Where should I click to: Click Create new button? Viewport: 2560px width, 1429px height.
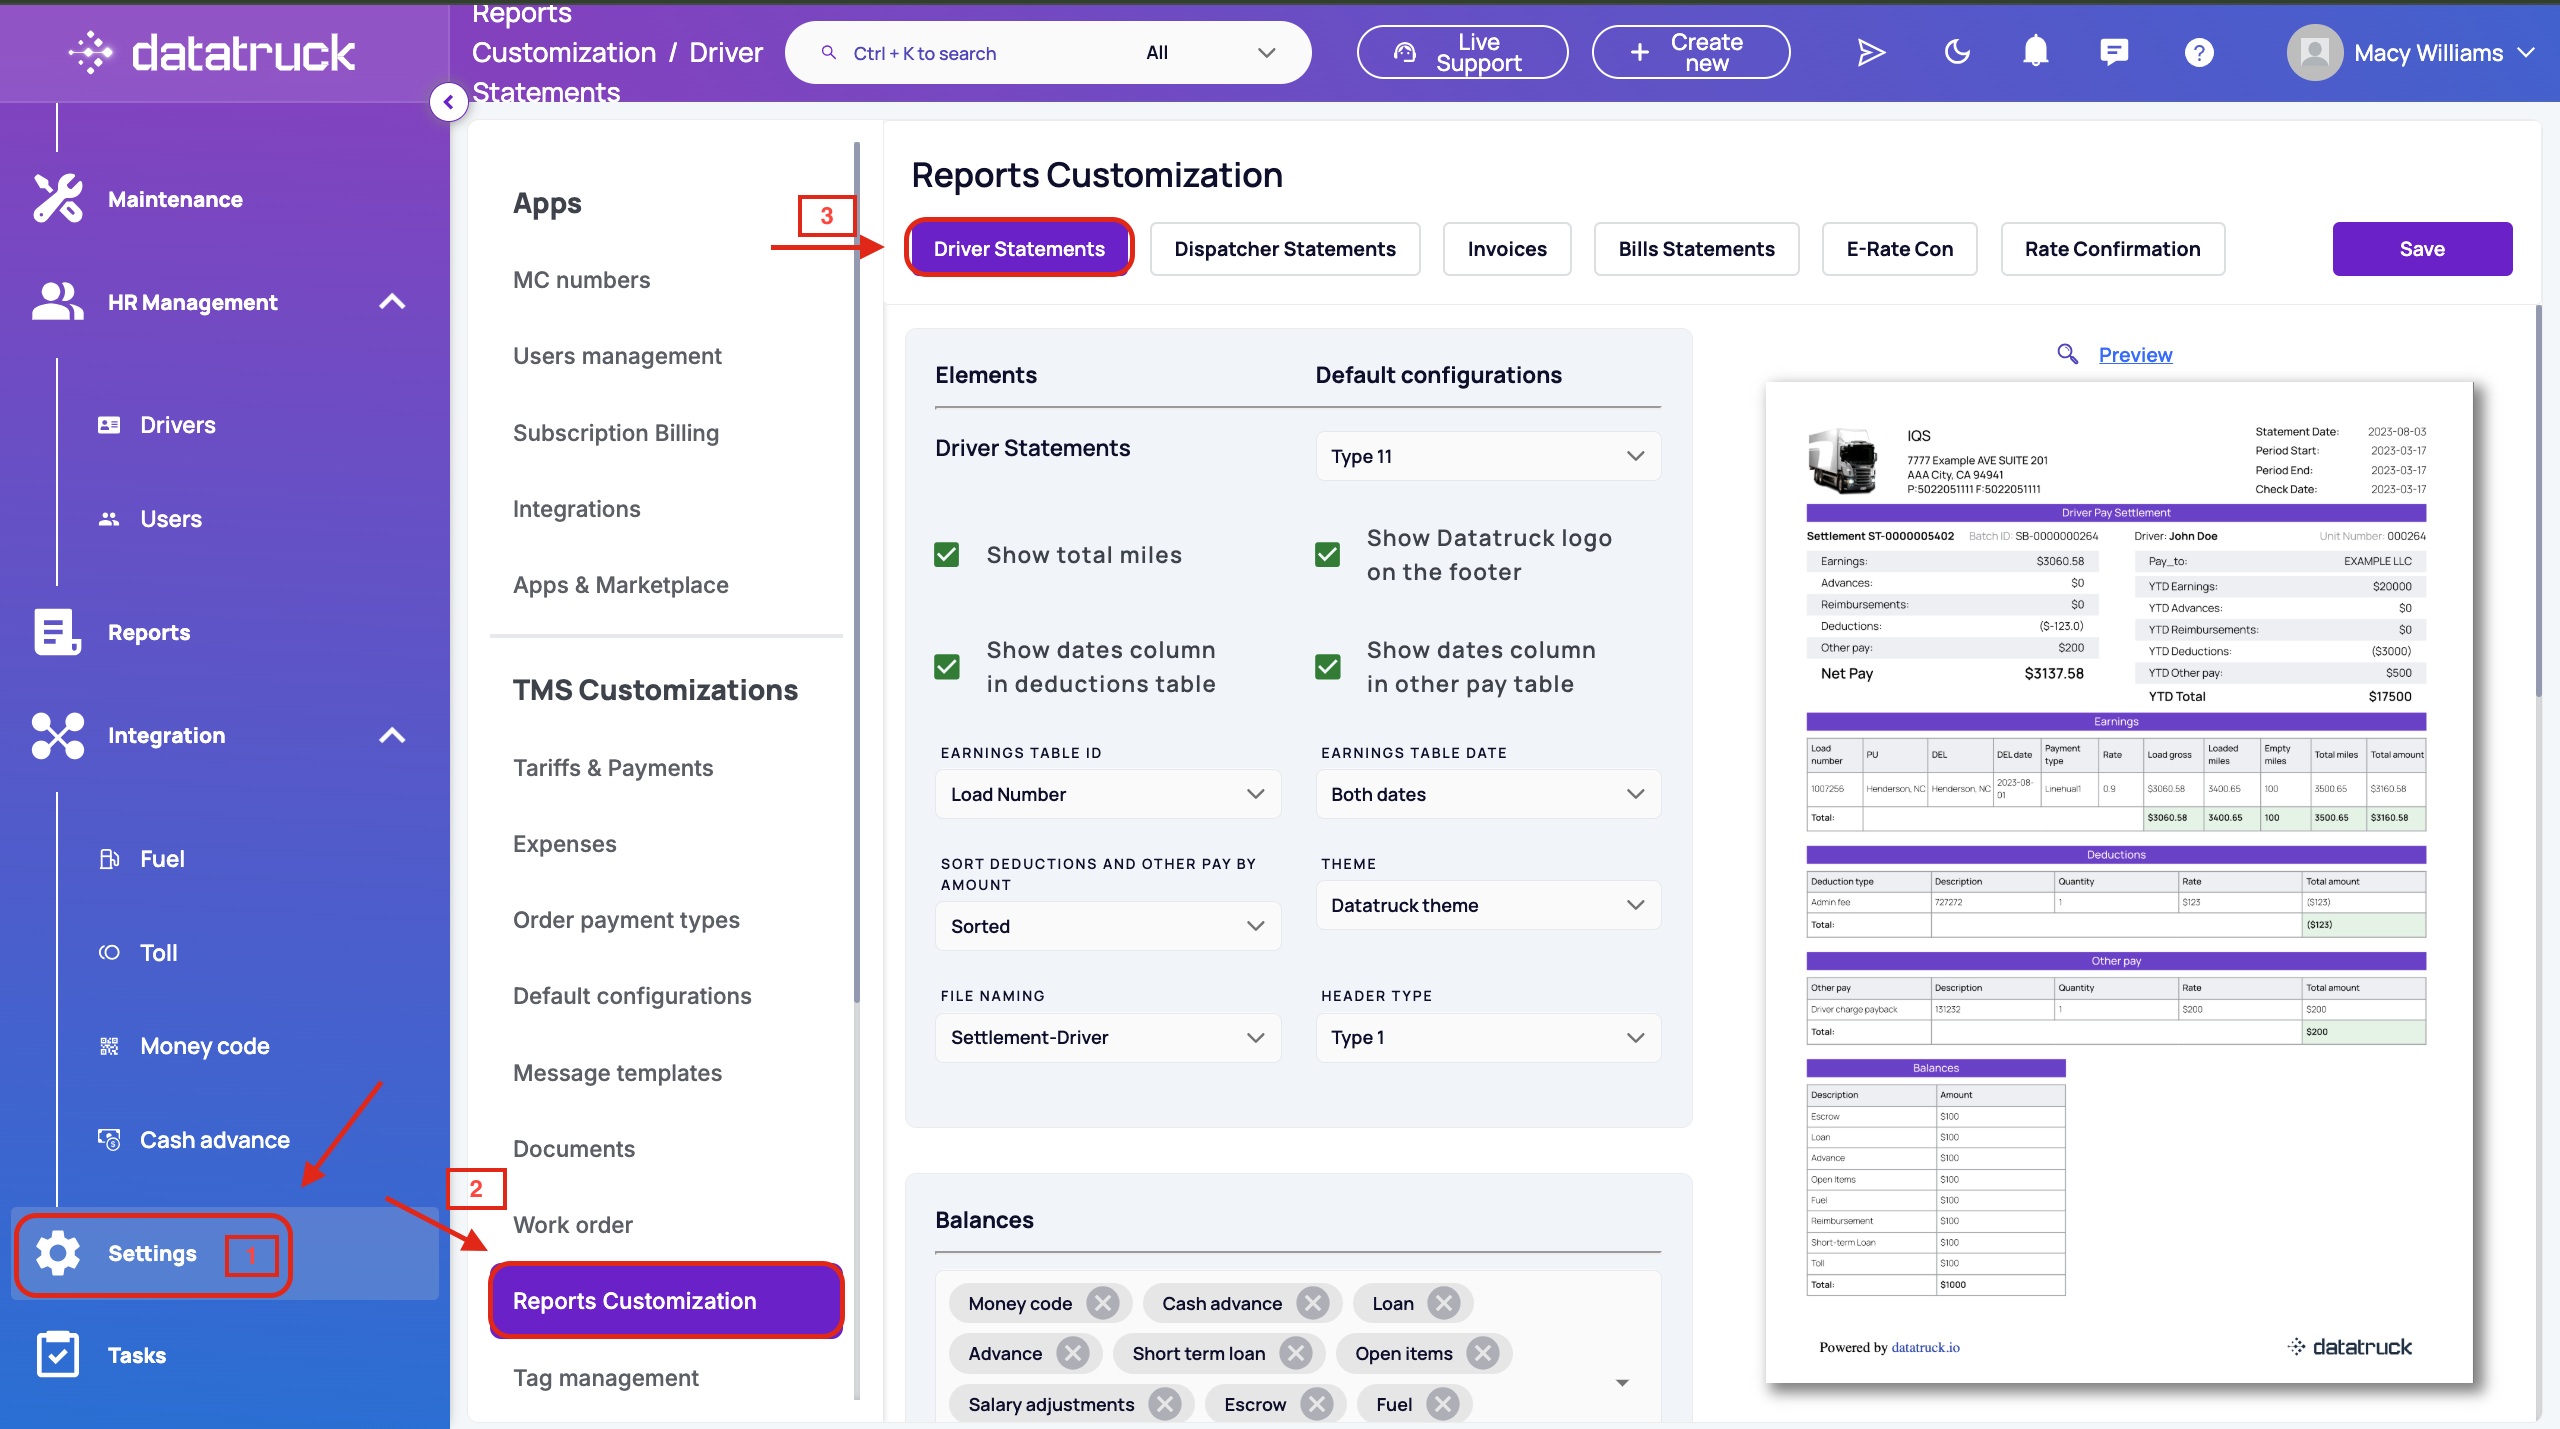[1690, 52]
